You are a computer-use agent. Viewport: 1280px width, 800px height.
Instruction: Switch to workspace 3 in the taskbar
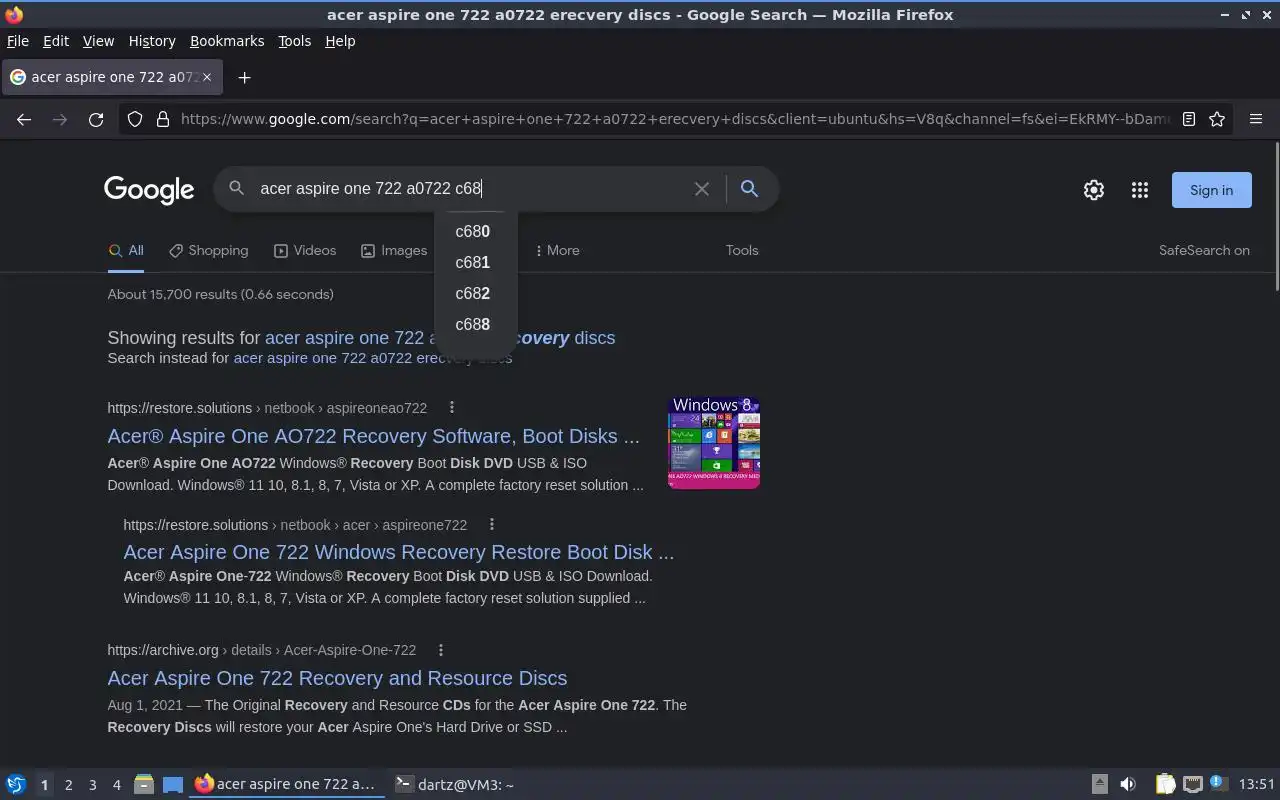coord(92,785)
